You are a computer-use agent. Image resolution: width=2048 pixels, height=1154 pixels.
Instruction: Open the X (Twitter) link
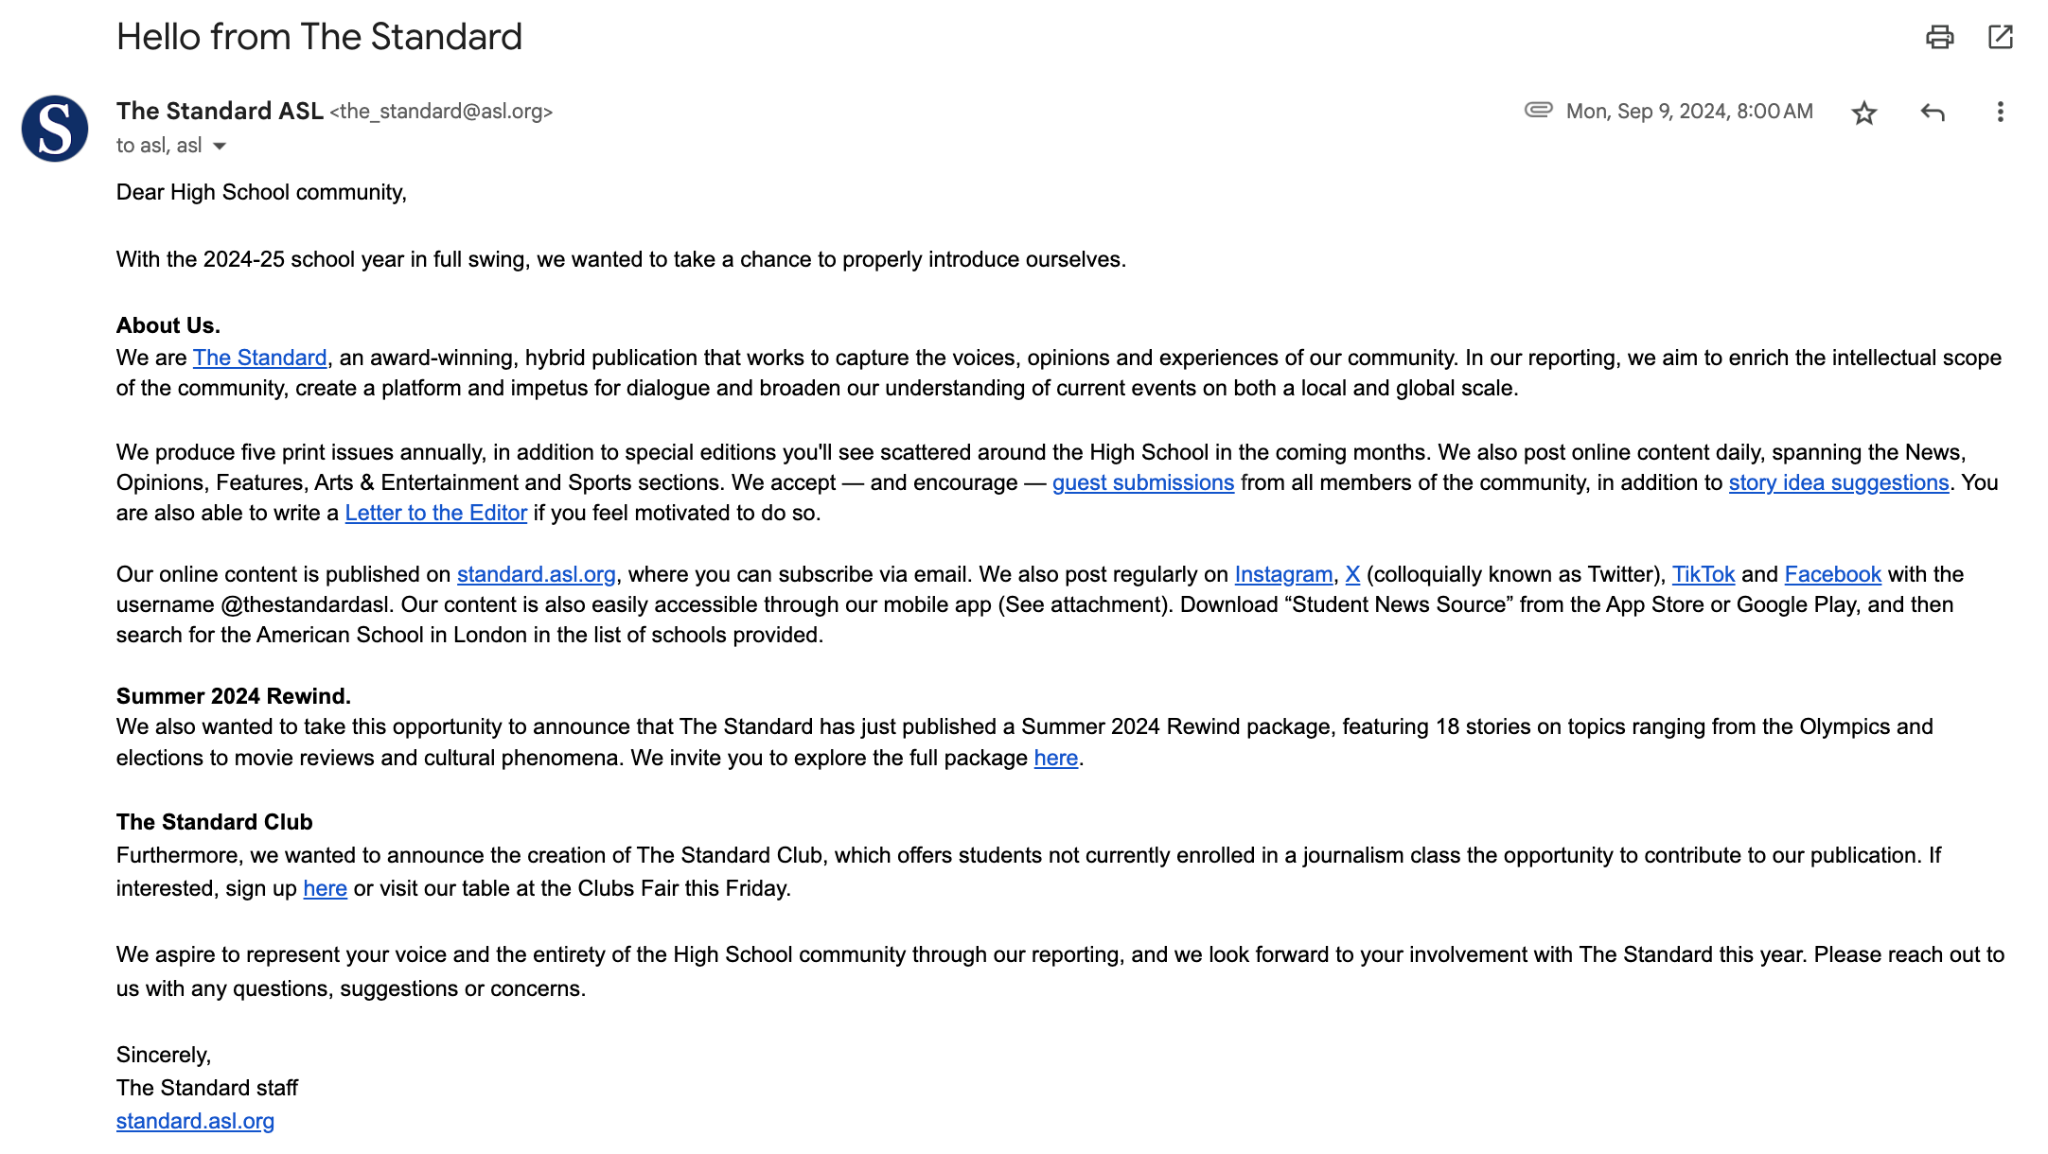1352,575
